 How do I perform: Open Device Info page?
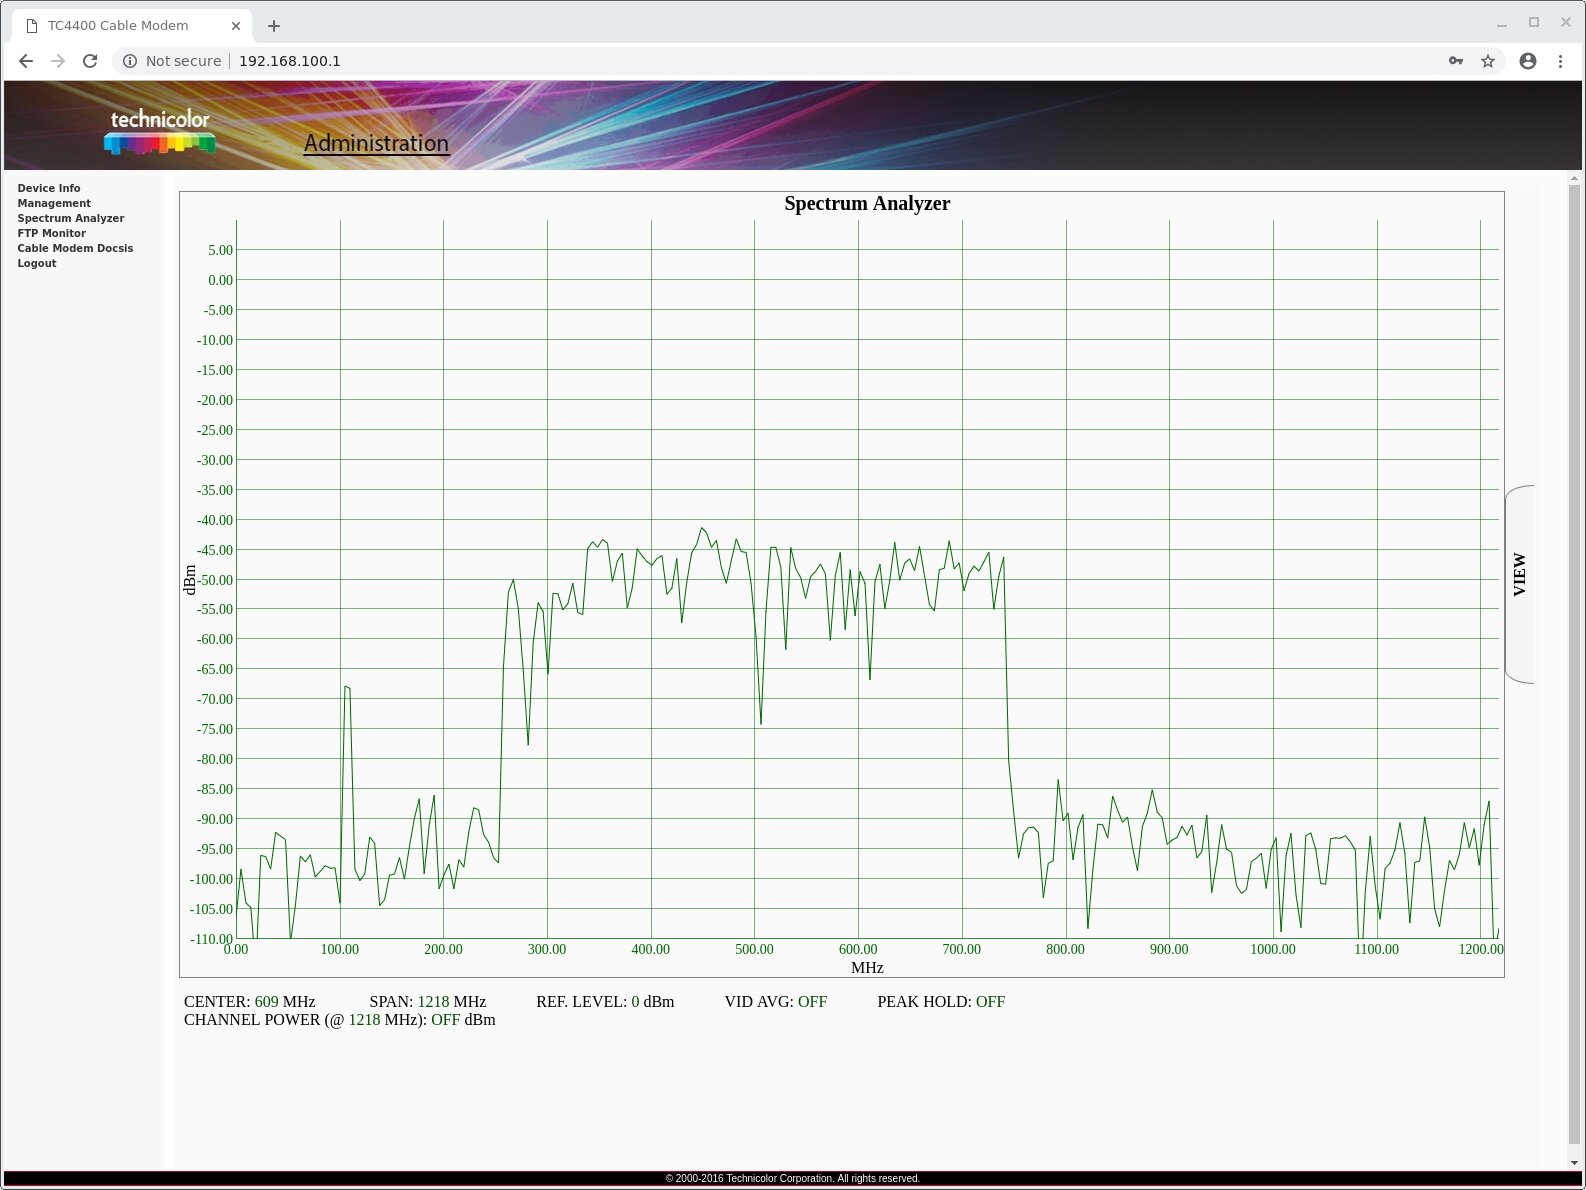tap(49, 188)
